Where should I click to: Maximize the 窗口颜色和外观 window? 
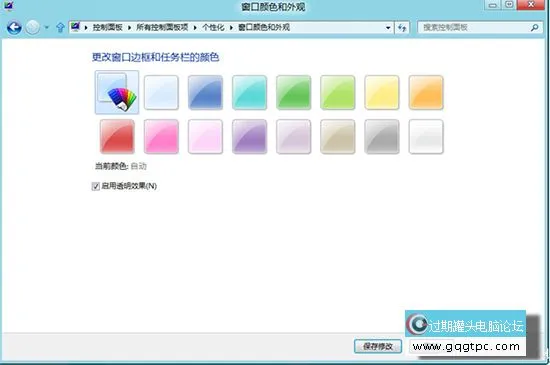pyautogui.click(x=509, y=5)
